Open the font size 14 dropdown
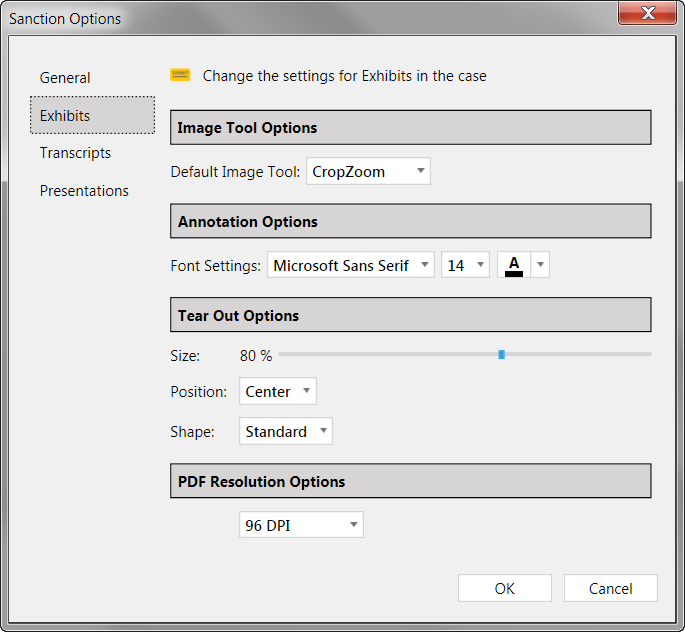685x632 pixels. point(465,265)
